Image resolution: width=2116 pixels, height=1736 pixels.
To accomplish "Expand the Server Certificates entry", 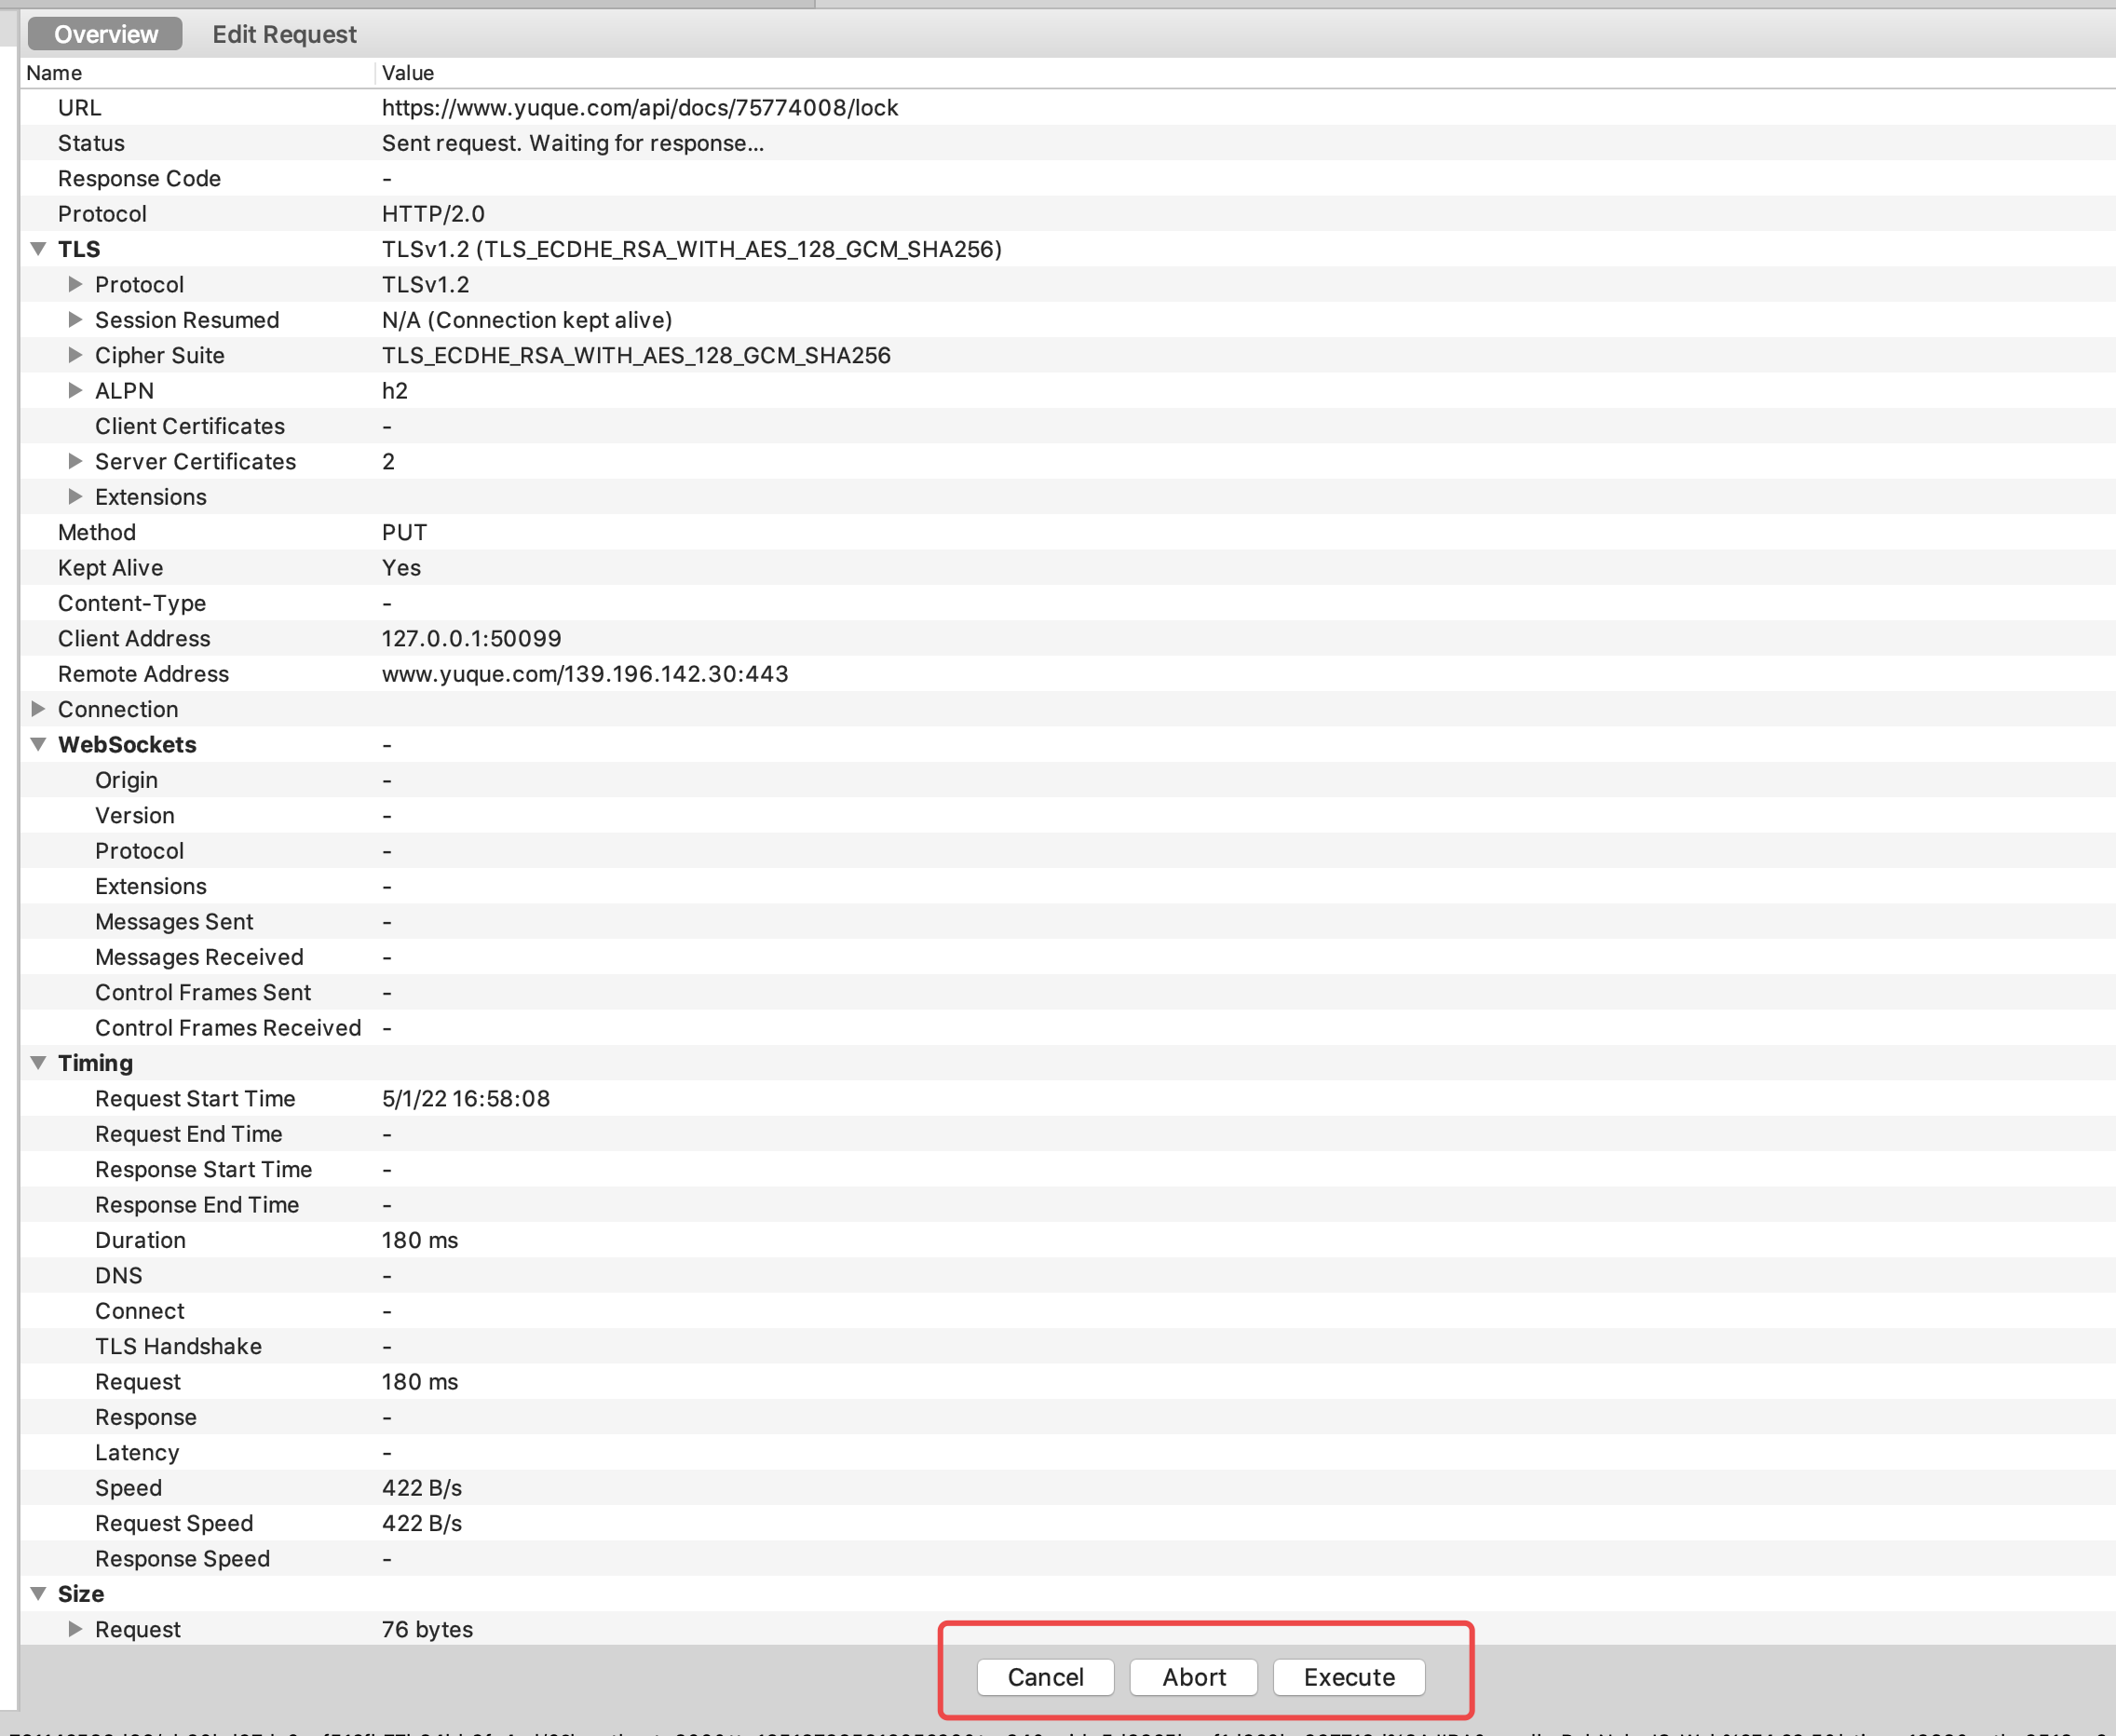I will pos(75,461).
